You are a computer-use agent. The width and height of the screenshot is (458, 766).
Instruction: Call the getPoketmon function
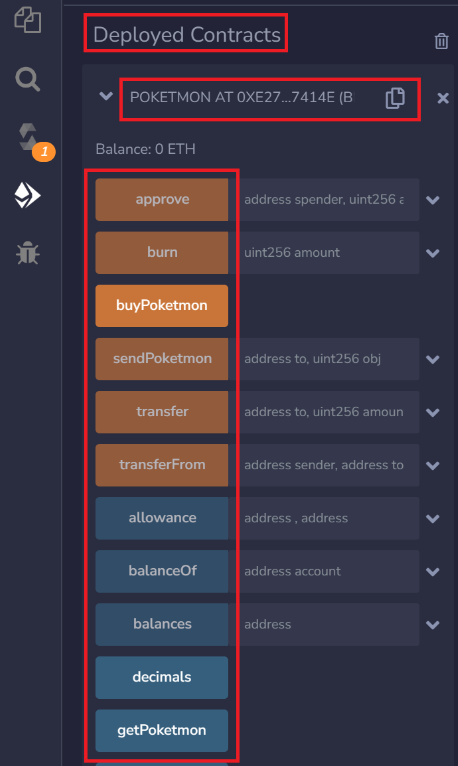tap(162, 731)
